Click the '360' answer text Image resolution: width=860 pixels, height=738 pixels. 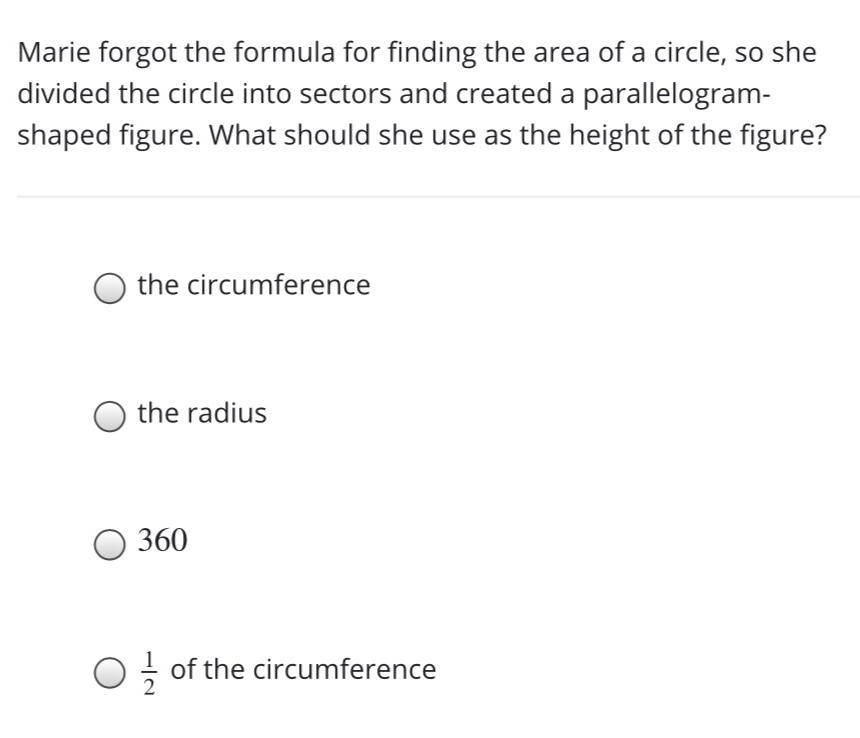tap(162, 540)
